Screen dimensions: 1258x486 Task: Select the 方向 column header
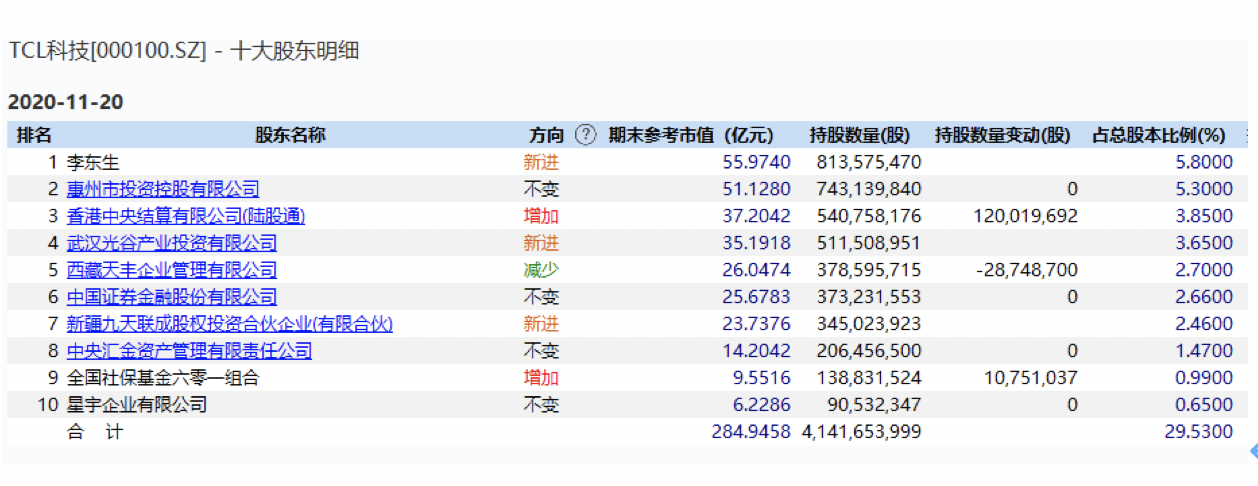coord(546,135)
